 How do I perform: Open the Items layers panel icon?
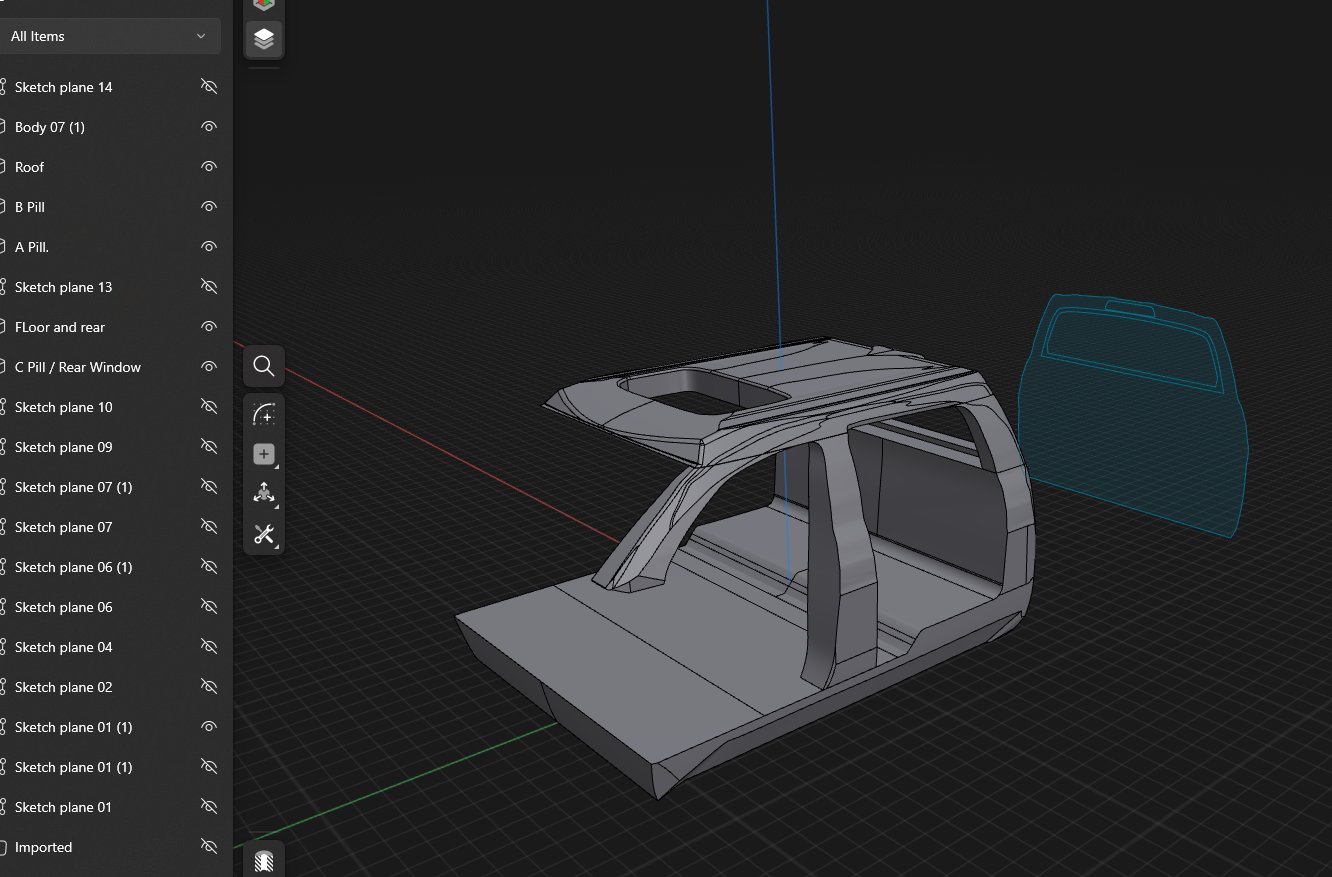click(264, 39)
